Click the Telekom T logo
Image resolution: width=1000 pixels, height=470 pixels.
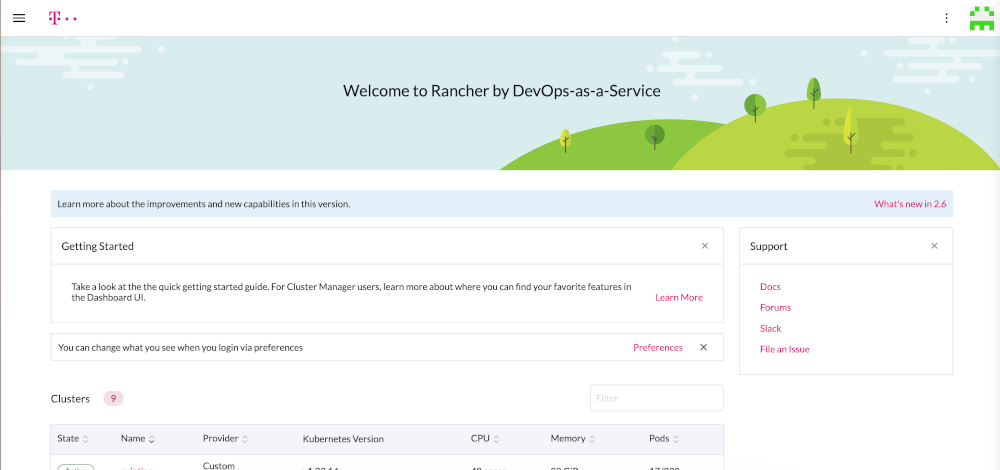[62, 18]
